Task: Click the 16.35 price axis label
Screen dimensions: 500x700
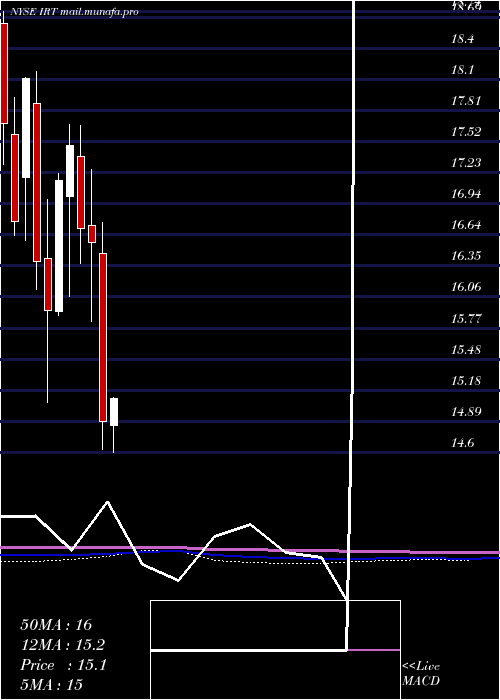Action: click(x=466, y=256)
